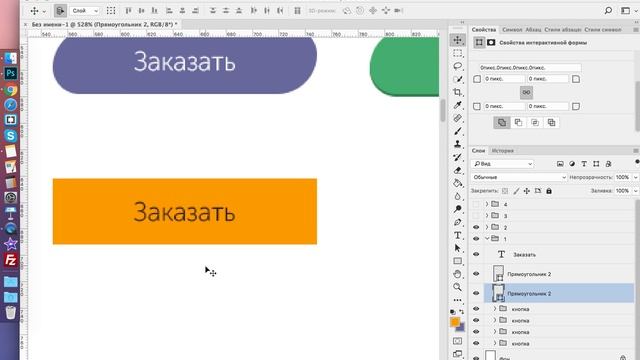Switch to the Стили абзаца tab
Image resolution: width=640 pixels, height=360 pixels.
click(562, 30)
